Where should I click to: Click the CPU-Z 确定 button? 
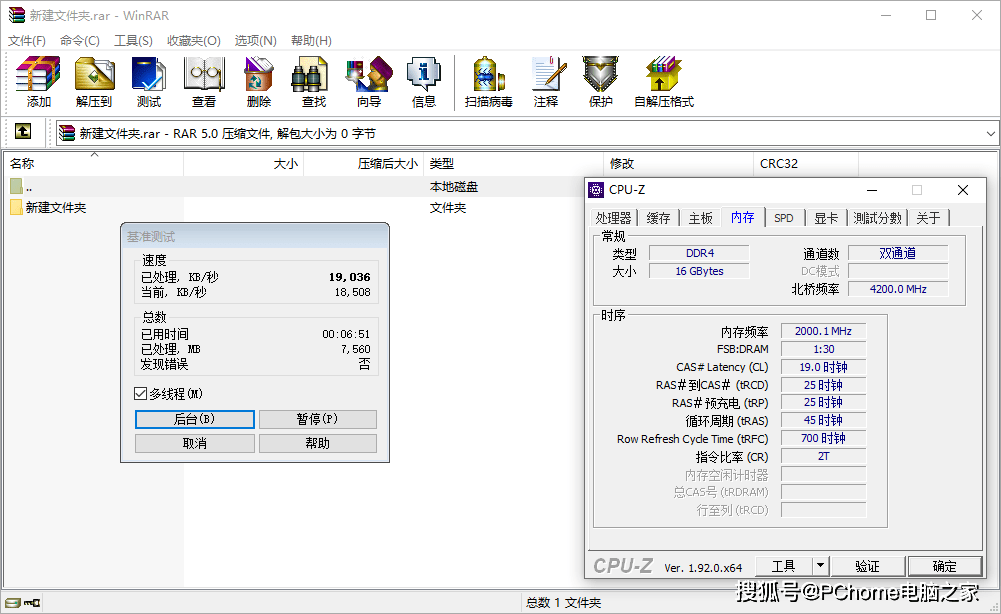[944, 565]
